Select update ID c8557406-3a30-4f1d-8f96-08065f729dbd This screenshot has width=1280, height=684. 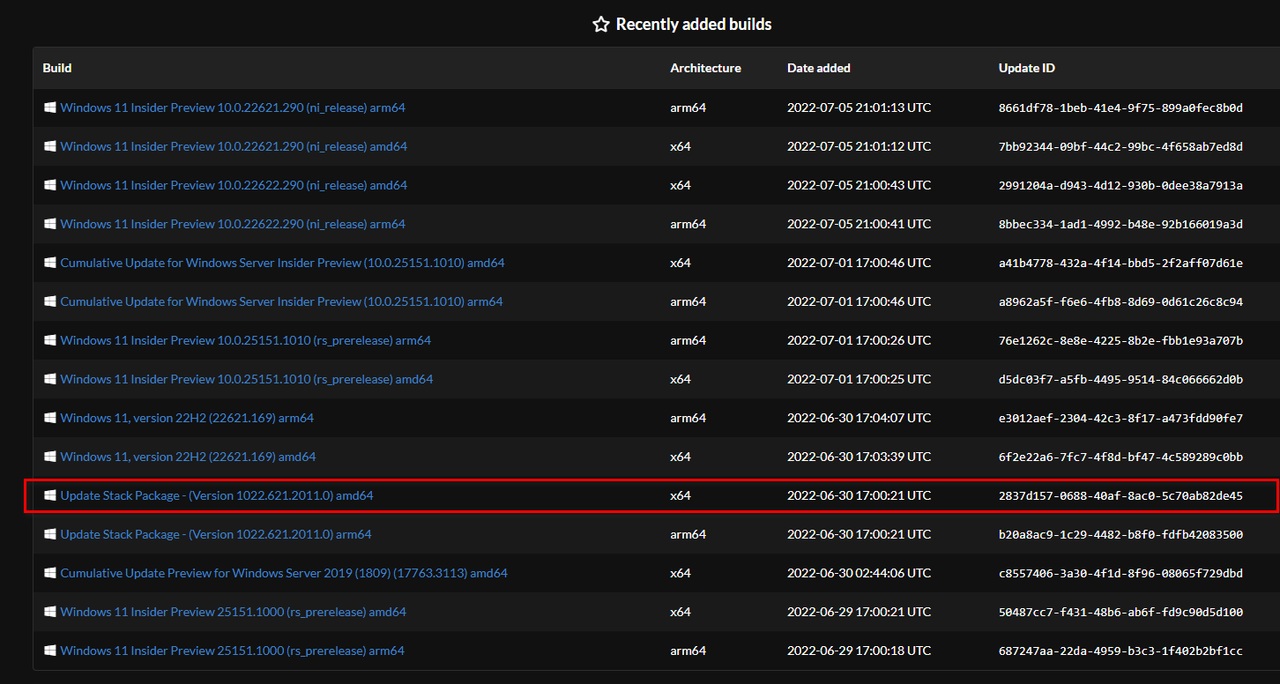tap(1121, 573)
